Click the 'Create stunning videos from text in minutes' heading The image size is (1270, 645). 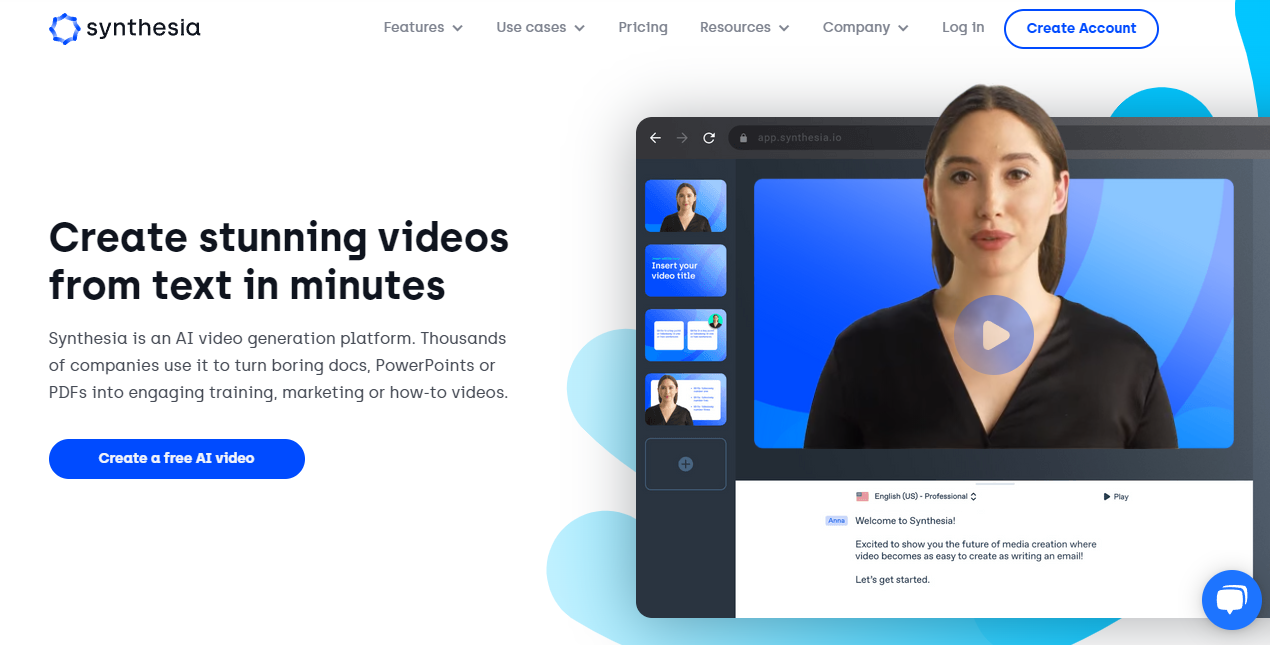[279, 262]
